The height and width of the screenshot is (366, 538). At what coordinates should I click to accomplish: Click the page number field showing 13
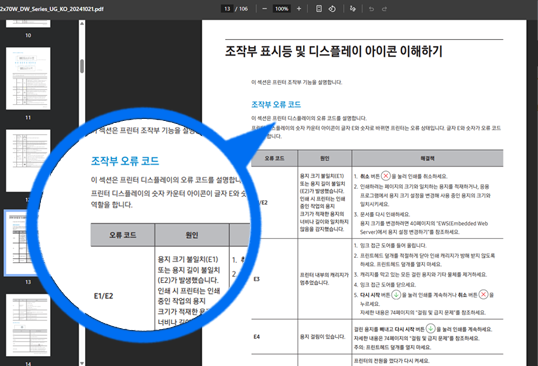tap(227, 9)
